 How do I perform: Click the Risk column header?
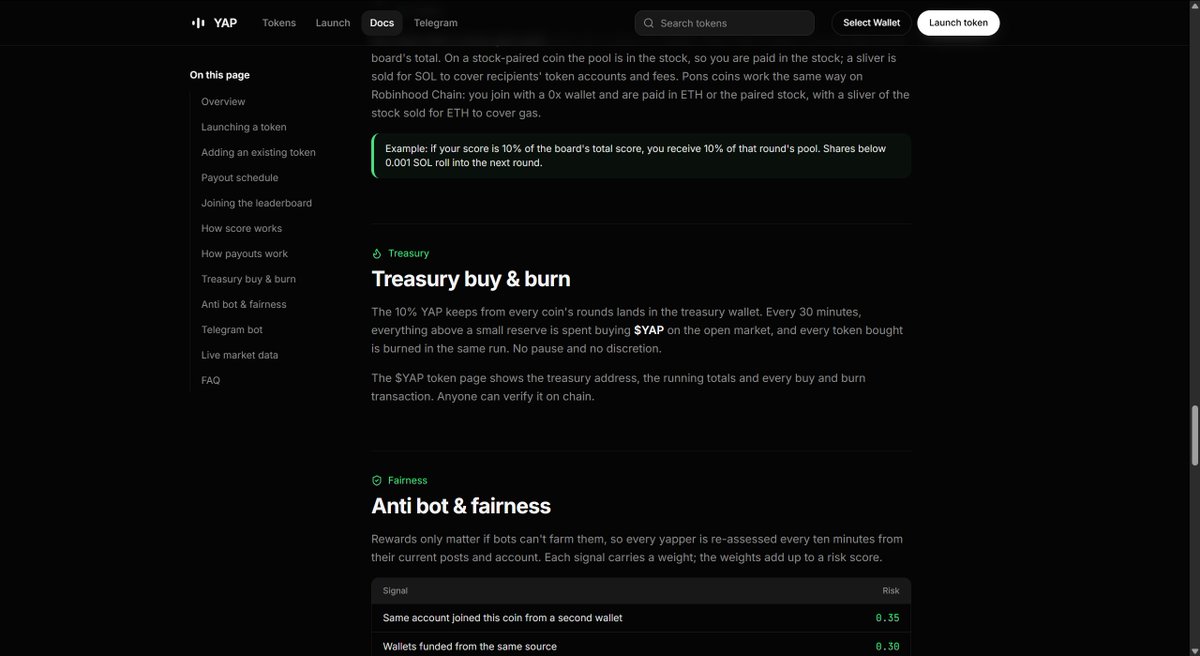[891, 591]
